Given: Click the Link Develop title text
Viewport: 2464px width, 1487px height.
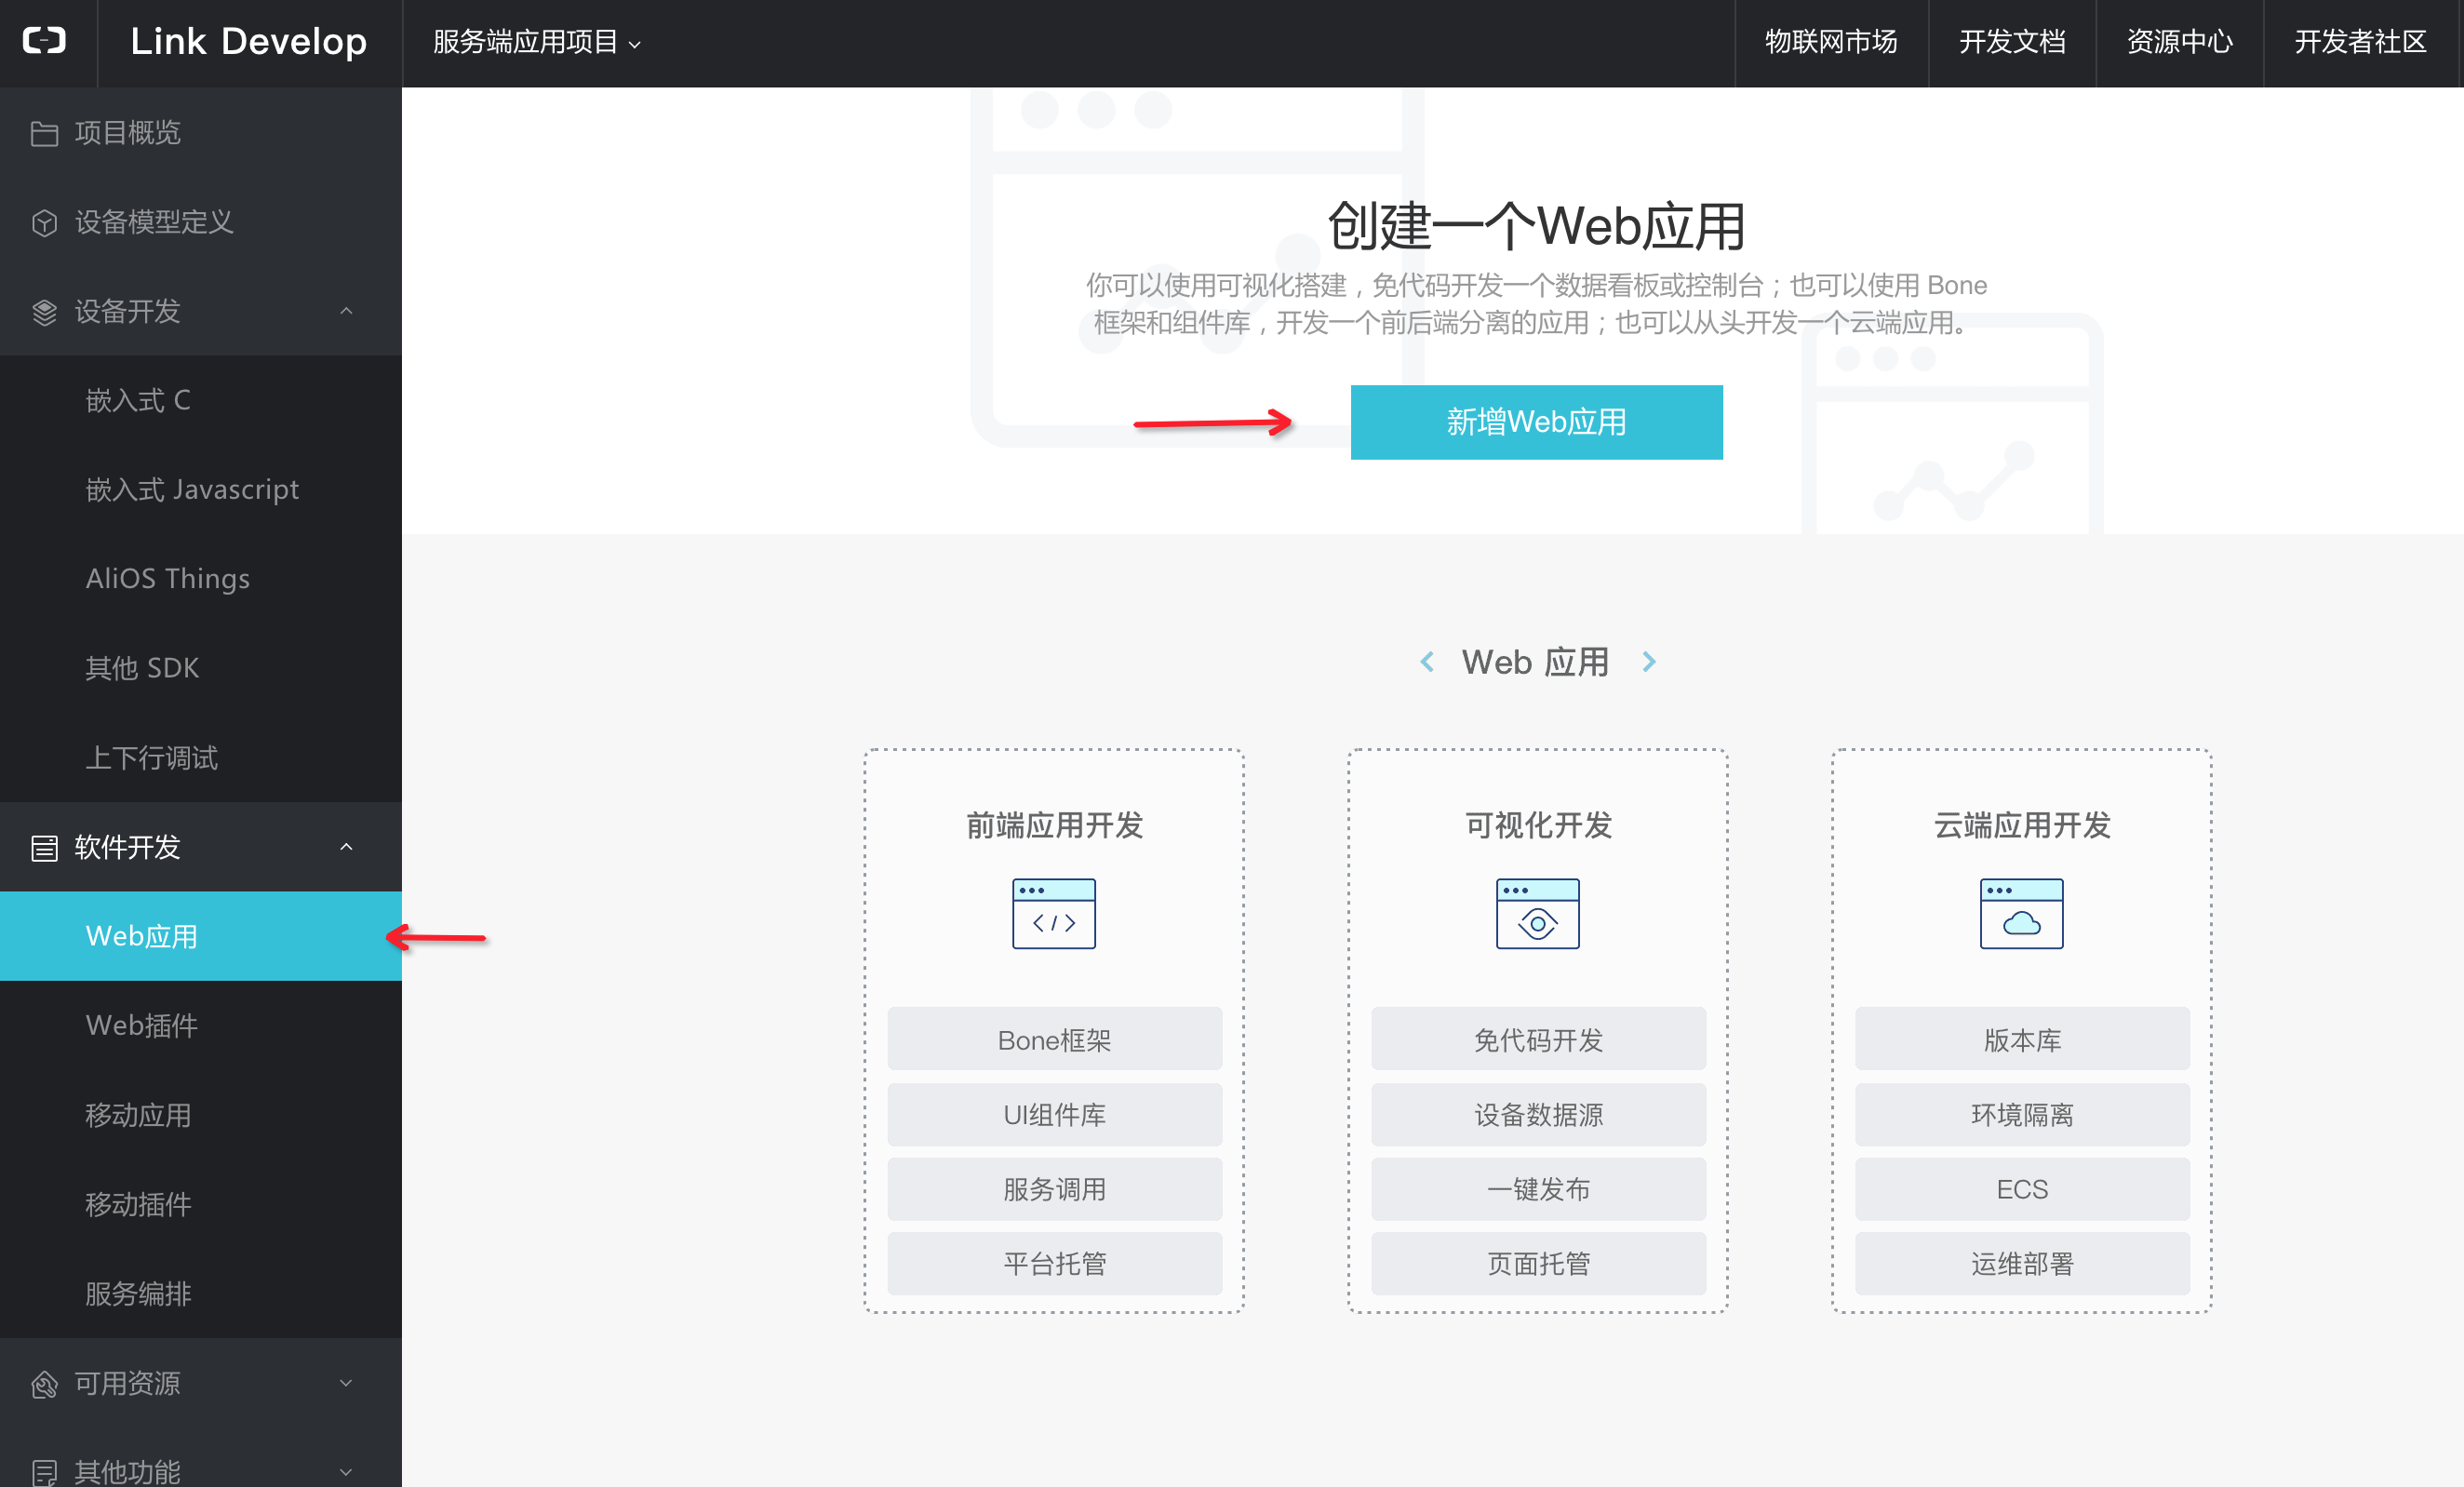Looking at the screenshot, I should tap(249, 42).
